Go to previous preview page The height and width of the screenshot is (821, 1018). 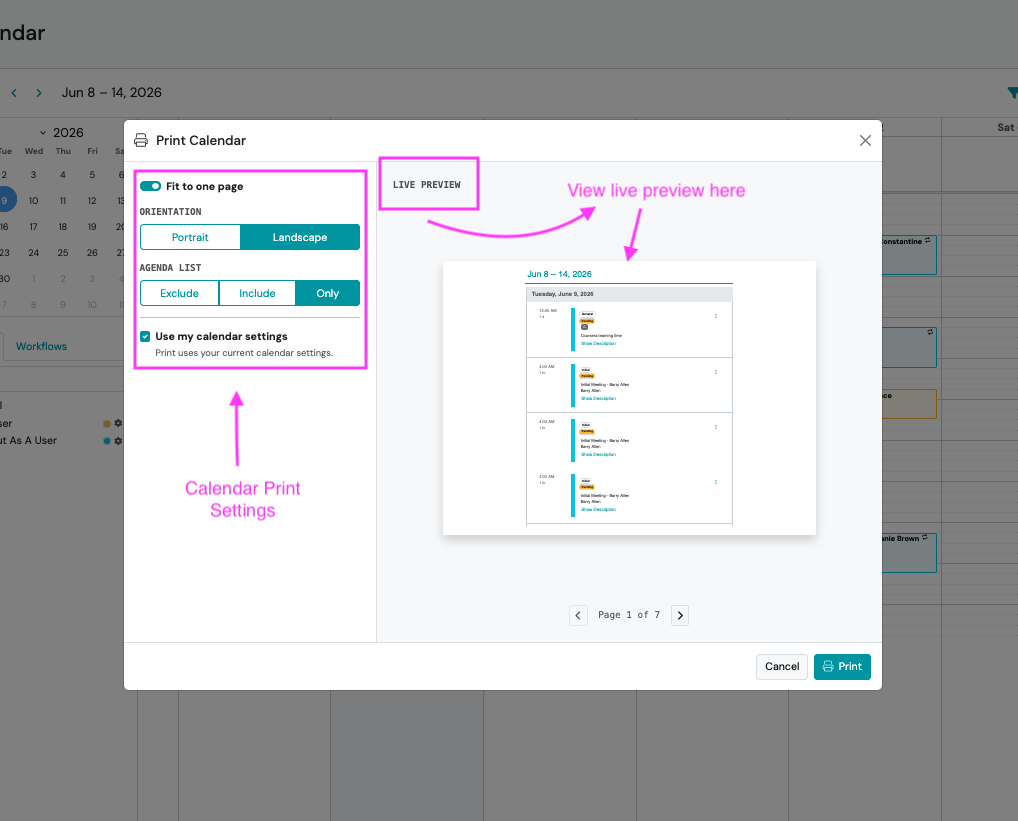click(x=578, y=615)
